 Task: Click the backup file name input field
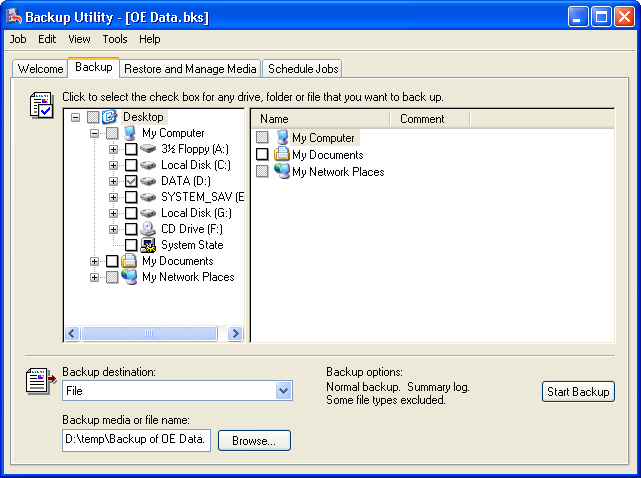click(136, 440)
